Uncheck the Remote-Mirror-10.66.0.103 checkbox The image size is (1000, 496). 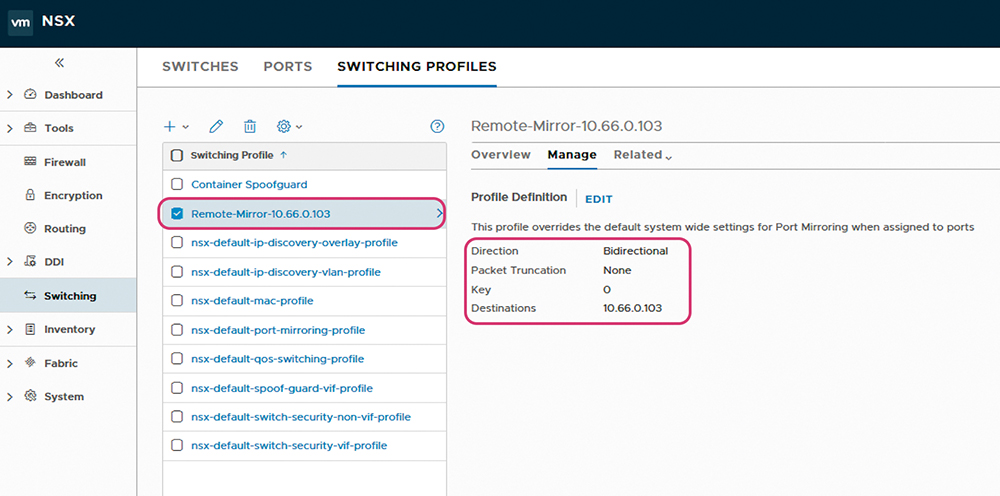tap(177, 214)
